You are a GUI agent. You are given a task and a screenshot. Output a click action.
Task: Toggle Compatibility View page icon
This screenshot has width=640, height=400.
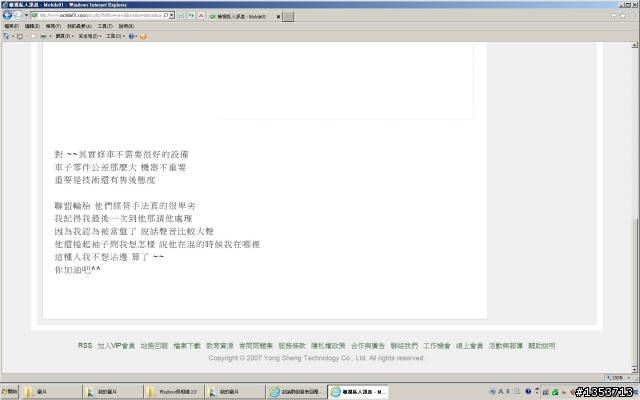(181, 16)
